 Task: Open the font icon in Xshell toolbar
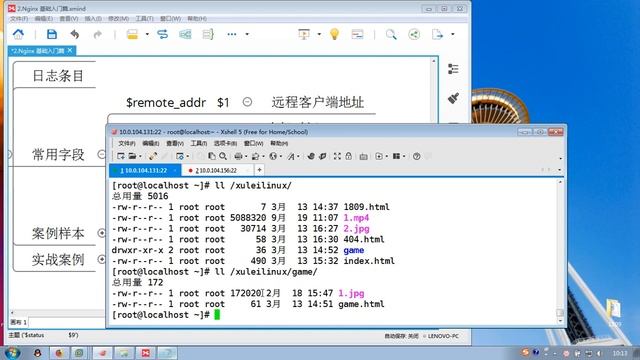(x=291, y=156)
